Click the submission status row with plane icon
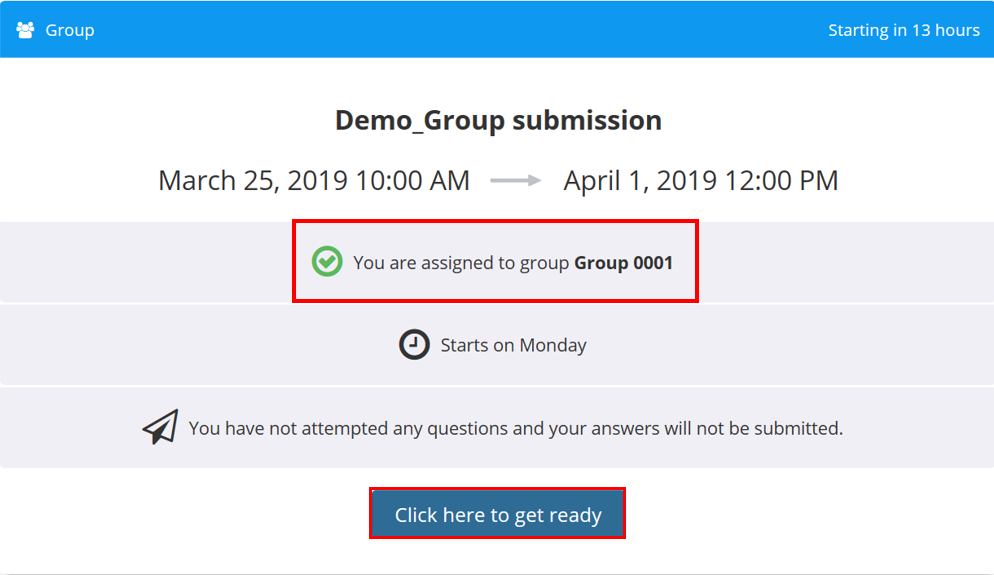This screenshot has width=994, height=575. 497,428
